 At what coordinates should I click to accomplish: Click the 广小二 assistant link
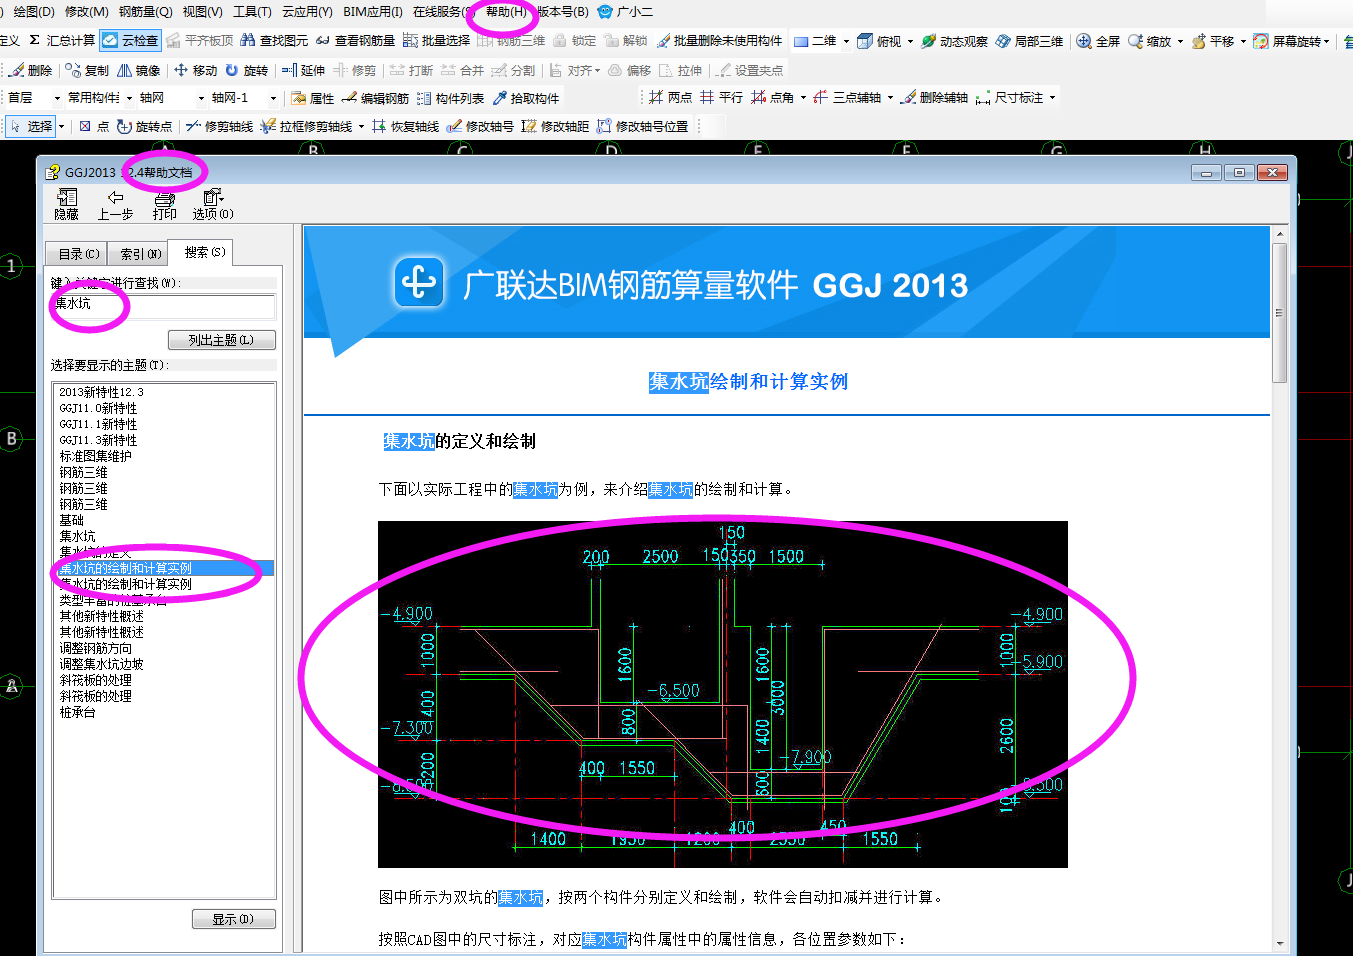(625, 12)
